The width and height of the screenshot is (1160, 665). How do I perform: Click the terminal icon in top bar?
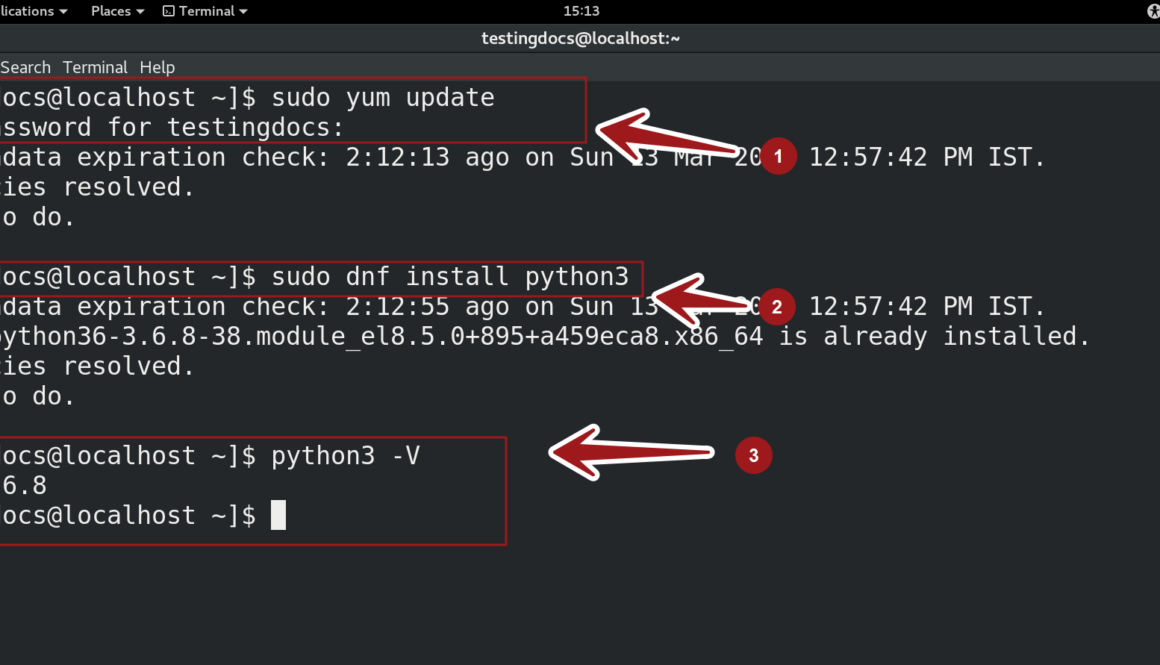168,11
